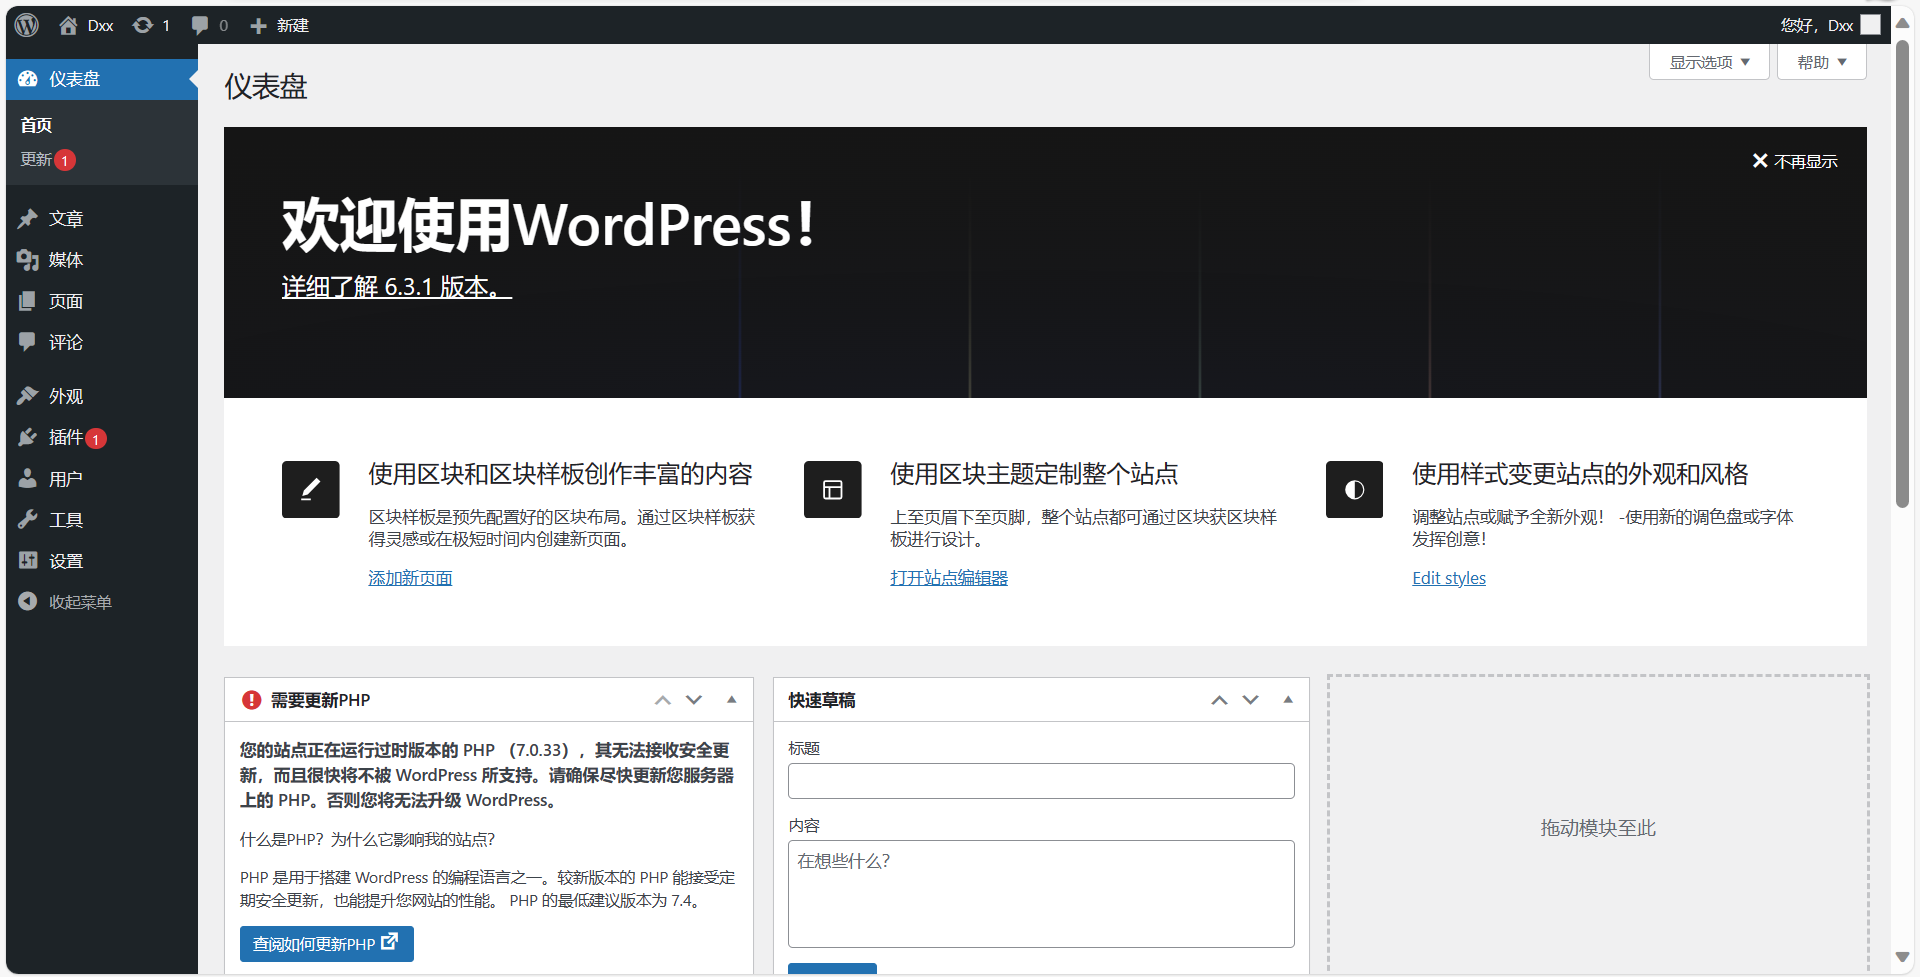Open the 评论 comments menu
This screenshot has height=977, width=1920.
tap(102, 342)
